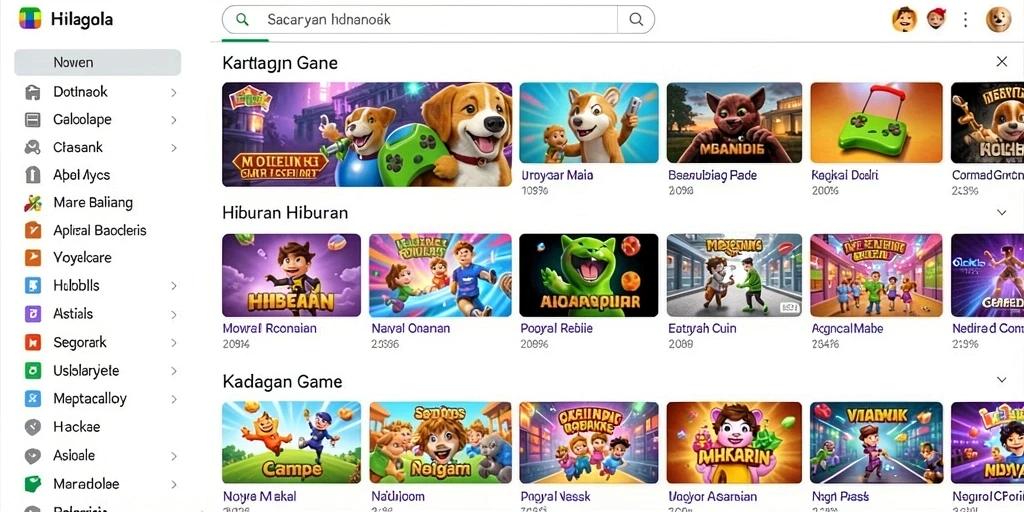Open the dog avatar profile icon
The height and width of the screenshot is (512, 1024).
[998, 20]
